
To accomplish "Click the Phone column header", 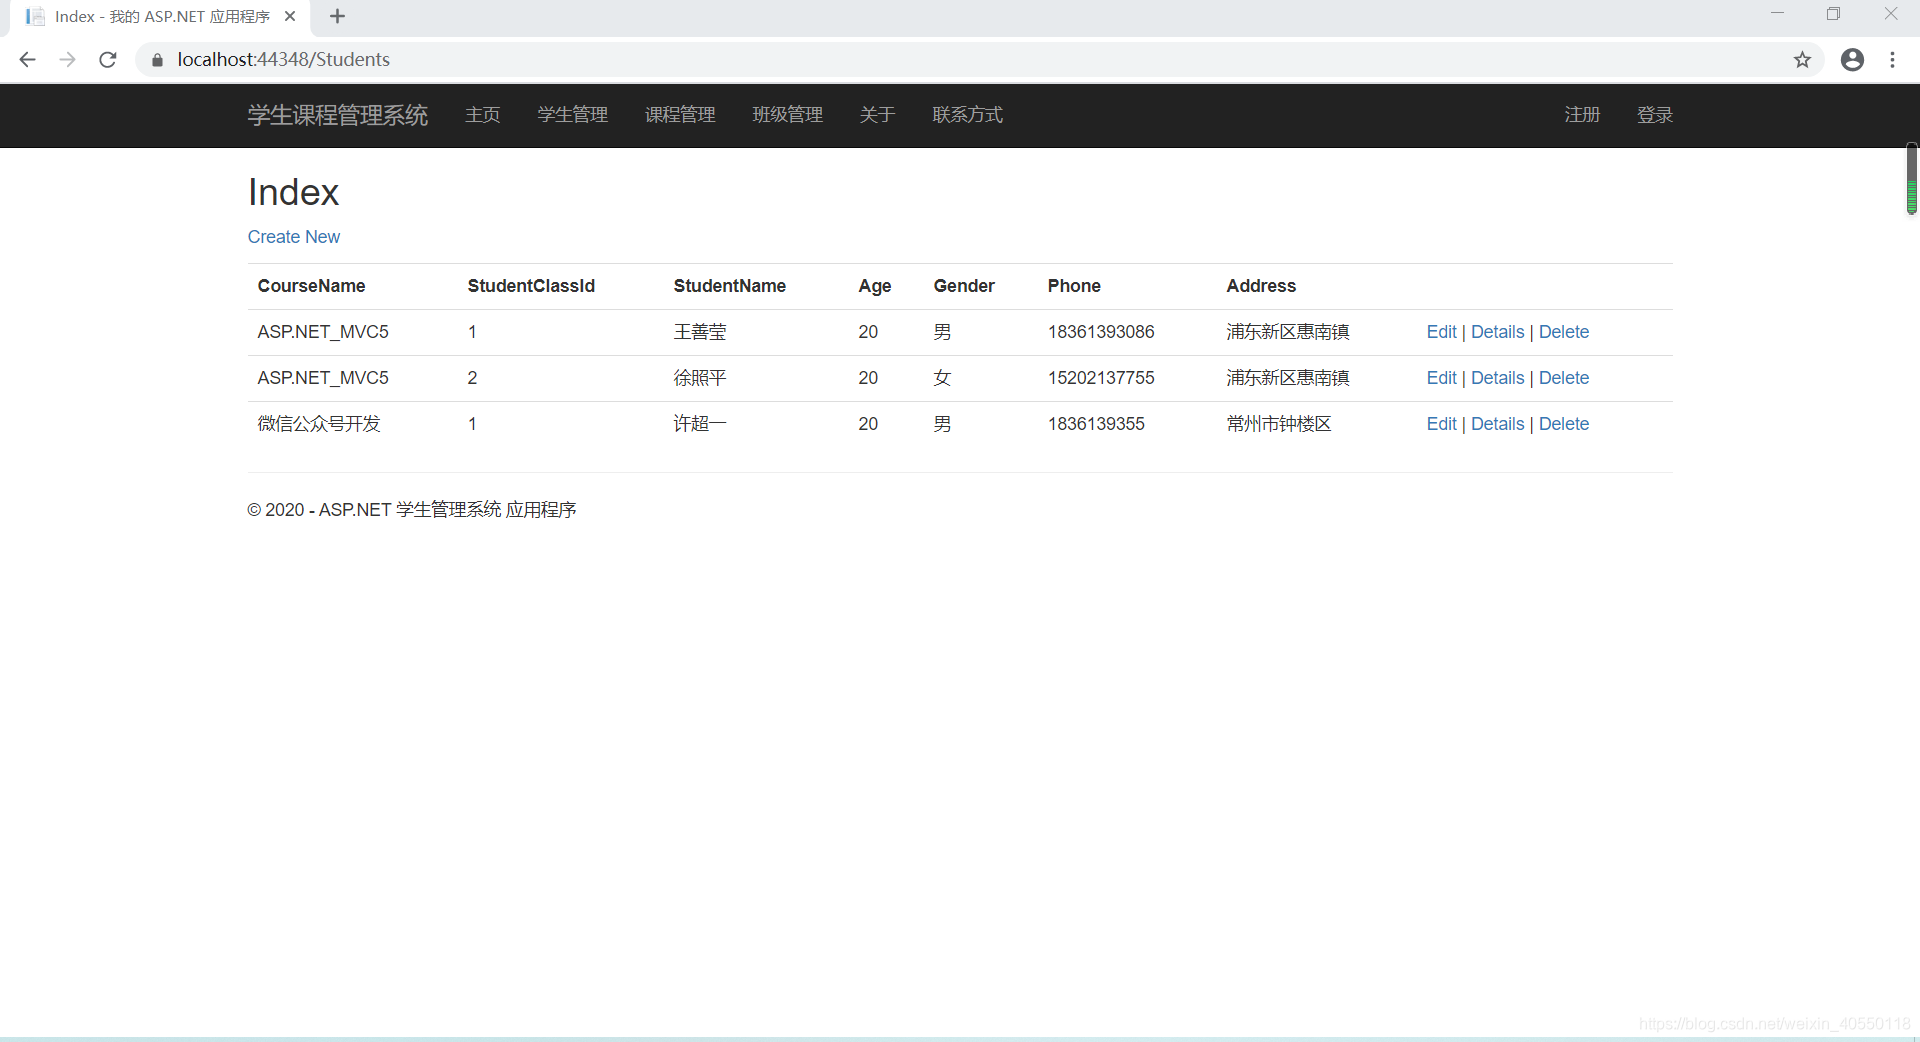I will [1074, 286].
